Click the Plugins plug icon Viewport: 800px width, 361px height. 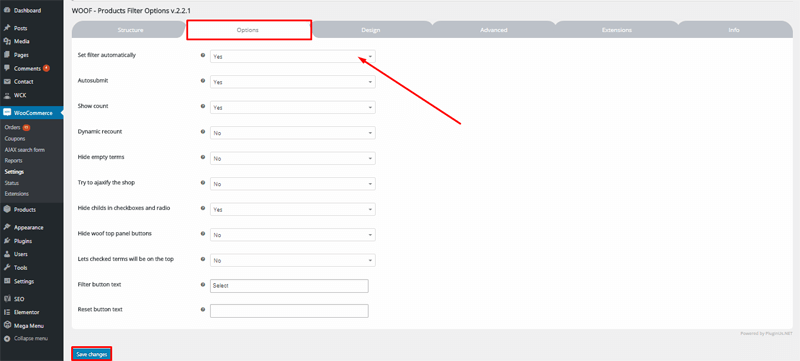coord(7,241)
